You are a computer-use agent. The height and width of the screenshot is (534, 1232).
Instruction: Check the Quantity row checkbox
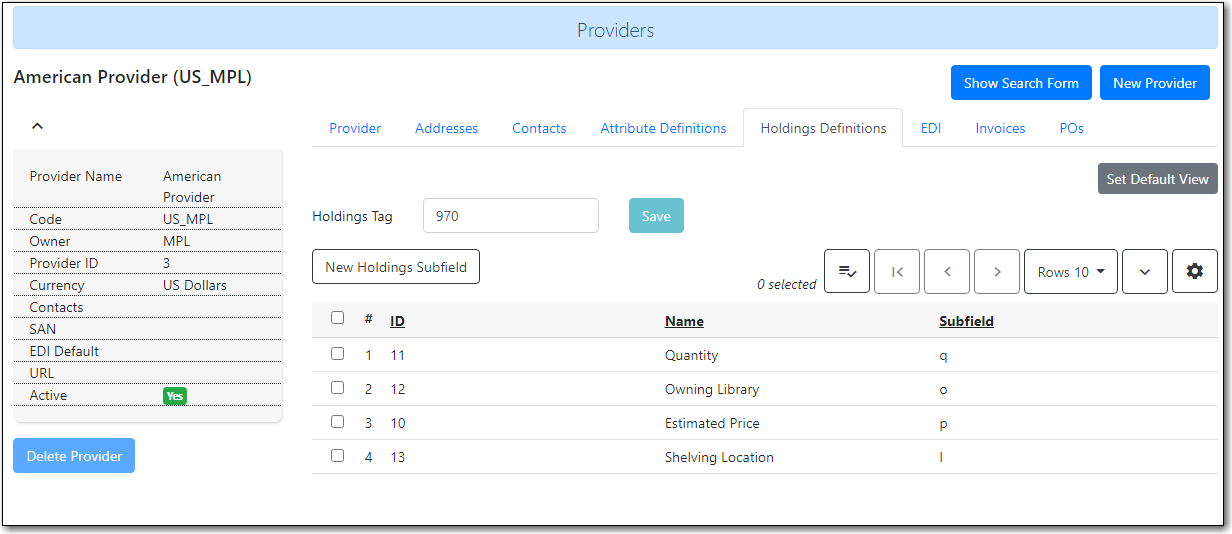coord(338,354)
